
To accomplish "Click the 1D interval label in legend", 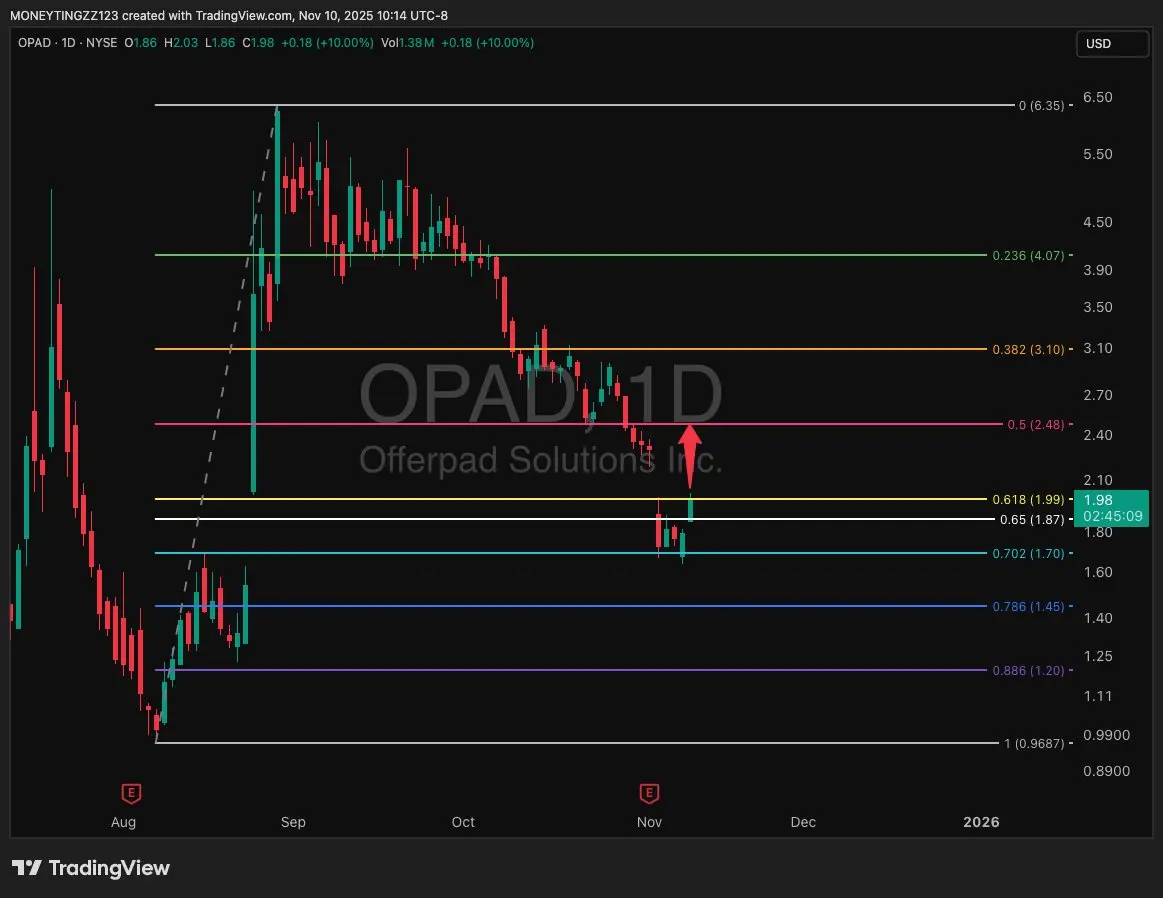I will point(68,43).
